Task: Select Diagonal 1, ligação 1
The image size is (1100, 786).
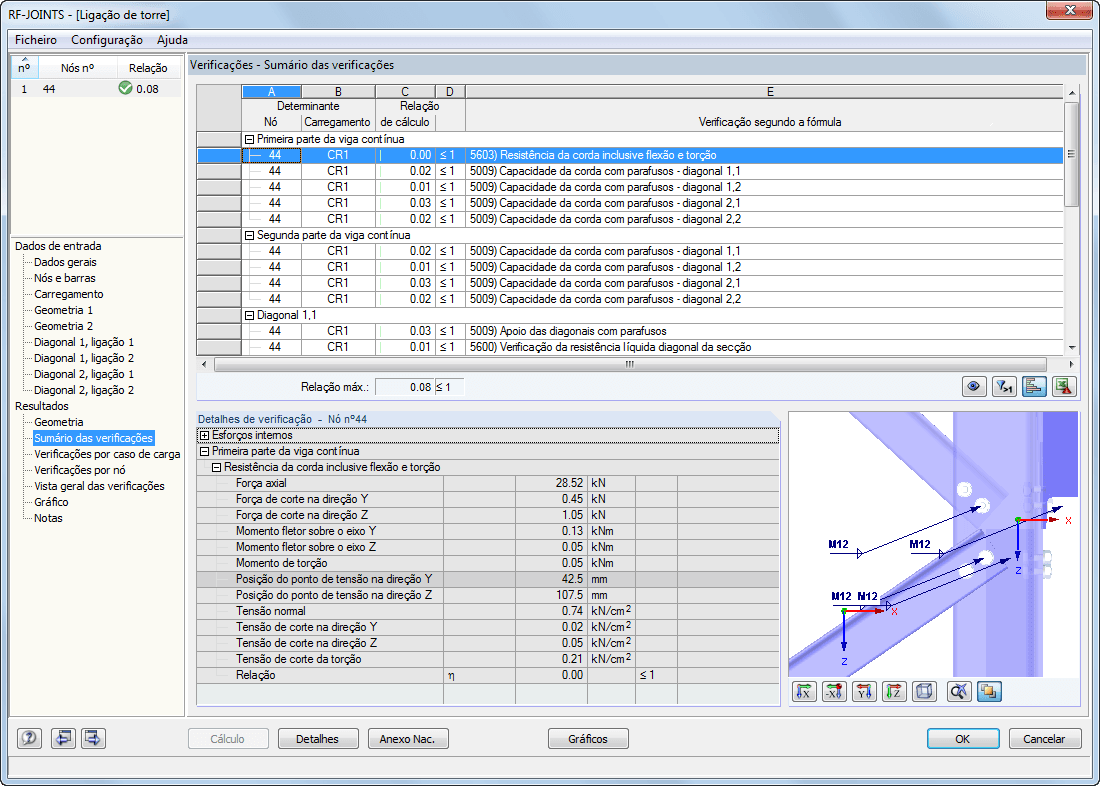Action: [83, 342]
